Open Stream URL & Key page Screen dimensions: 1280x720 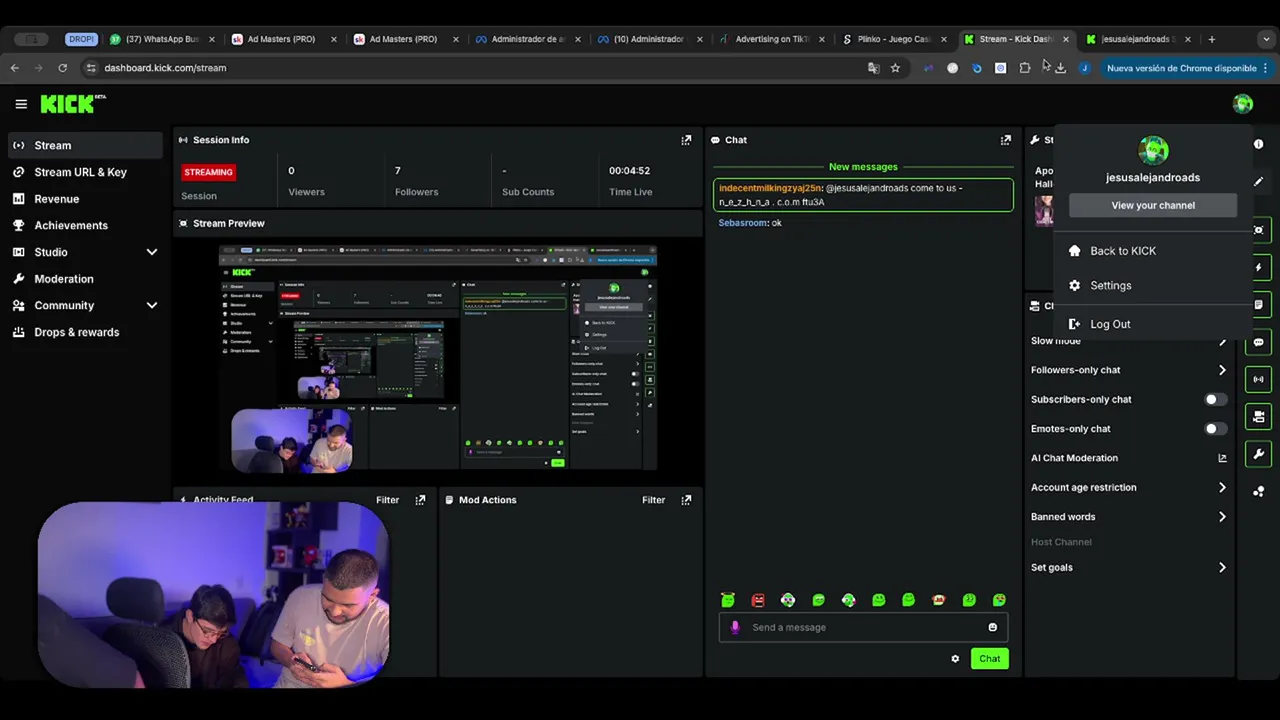(x=85, y=172)
